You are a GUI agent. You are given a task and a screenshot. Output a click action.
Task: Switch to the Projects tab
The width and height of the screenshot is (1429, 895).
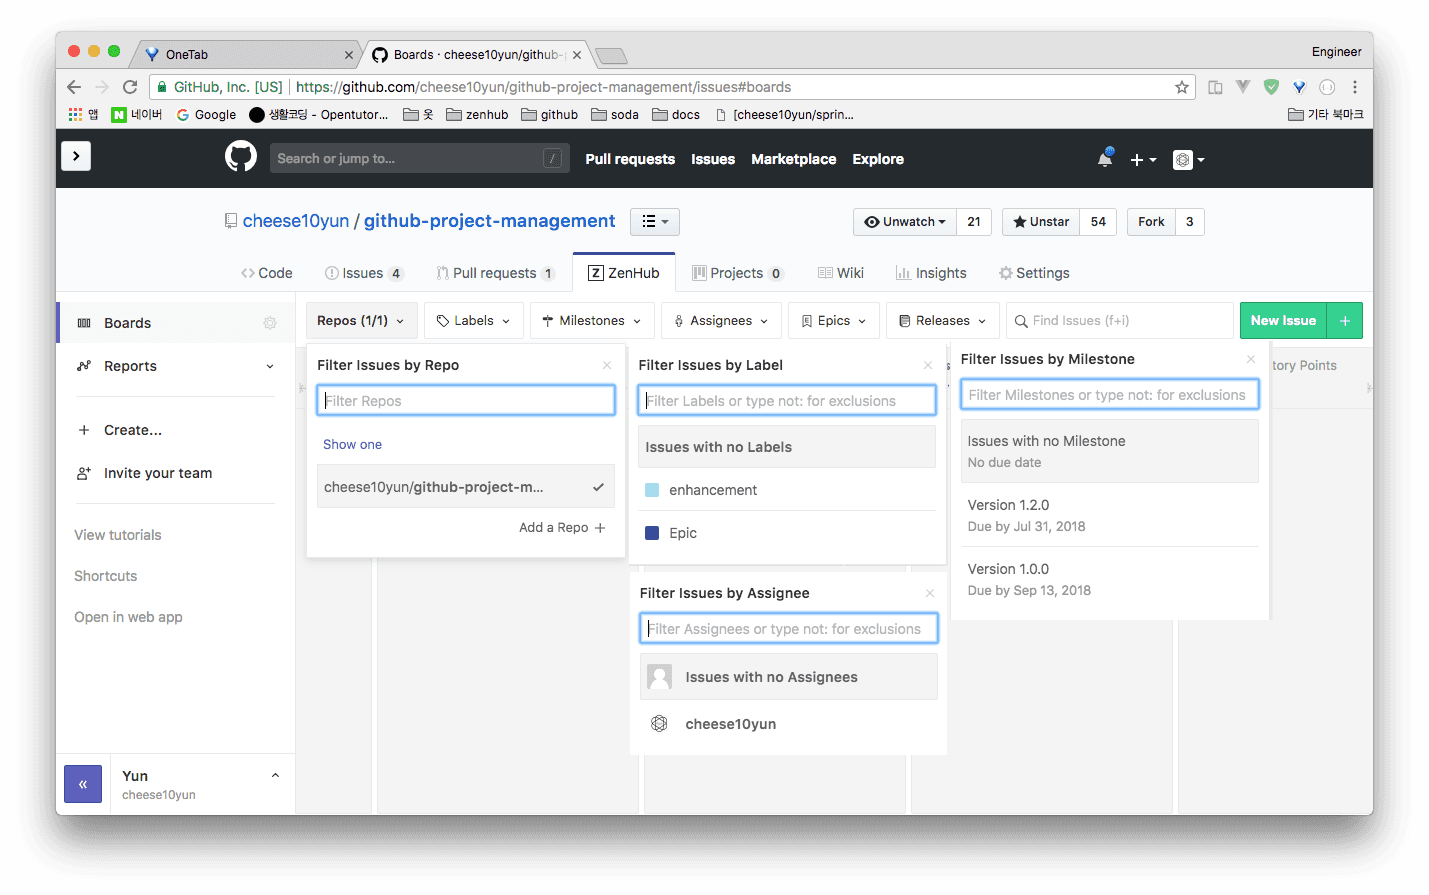[x=738, y=273]
